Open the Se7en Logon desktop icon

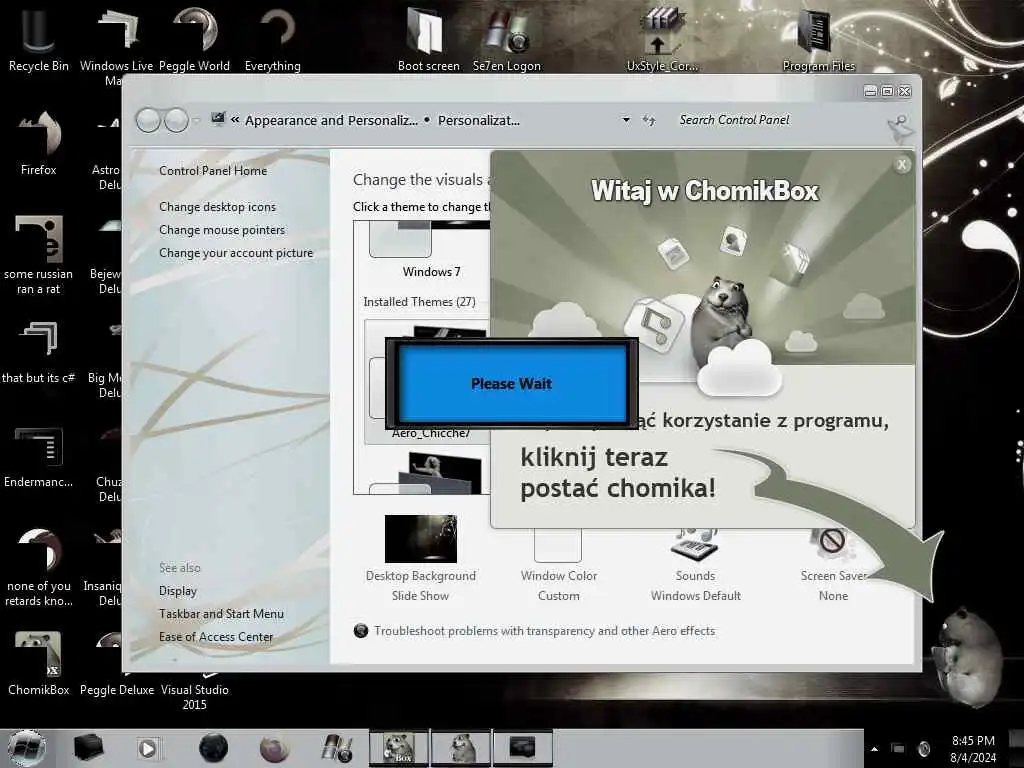click(x=507, y=38)
